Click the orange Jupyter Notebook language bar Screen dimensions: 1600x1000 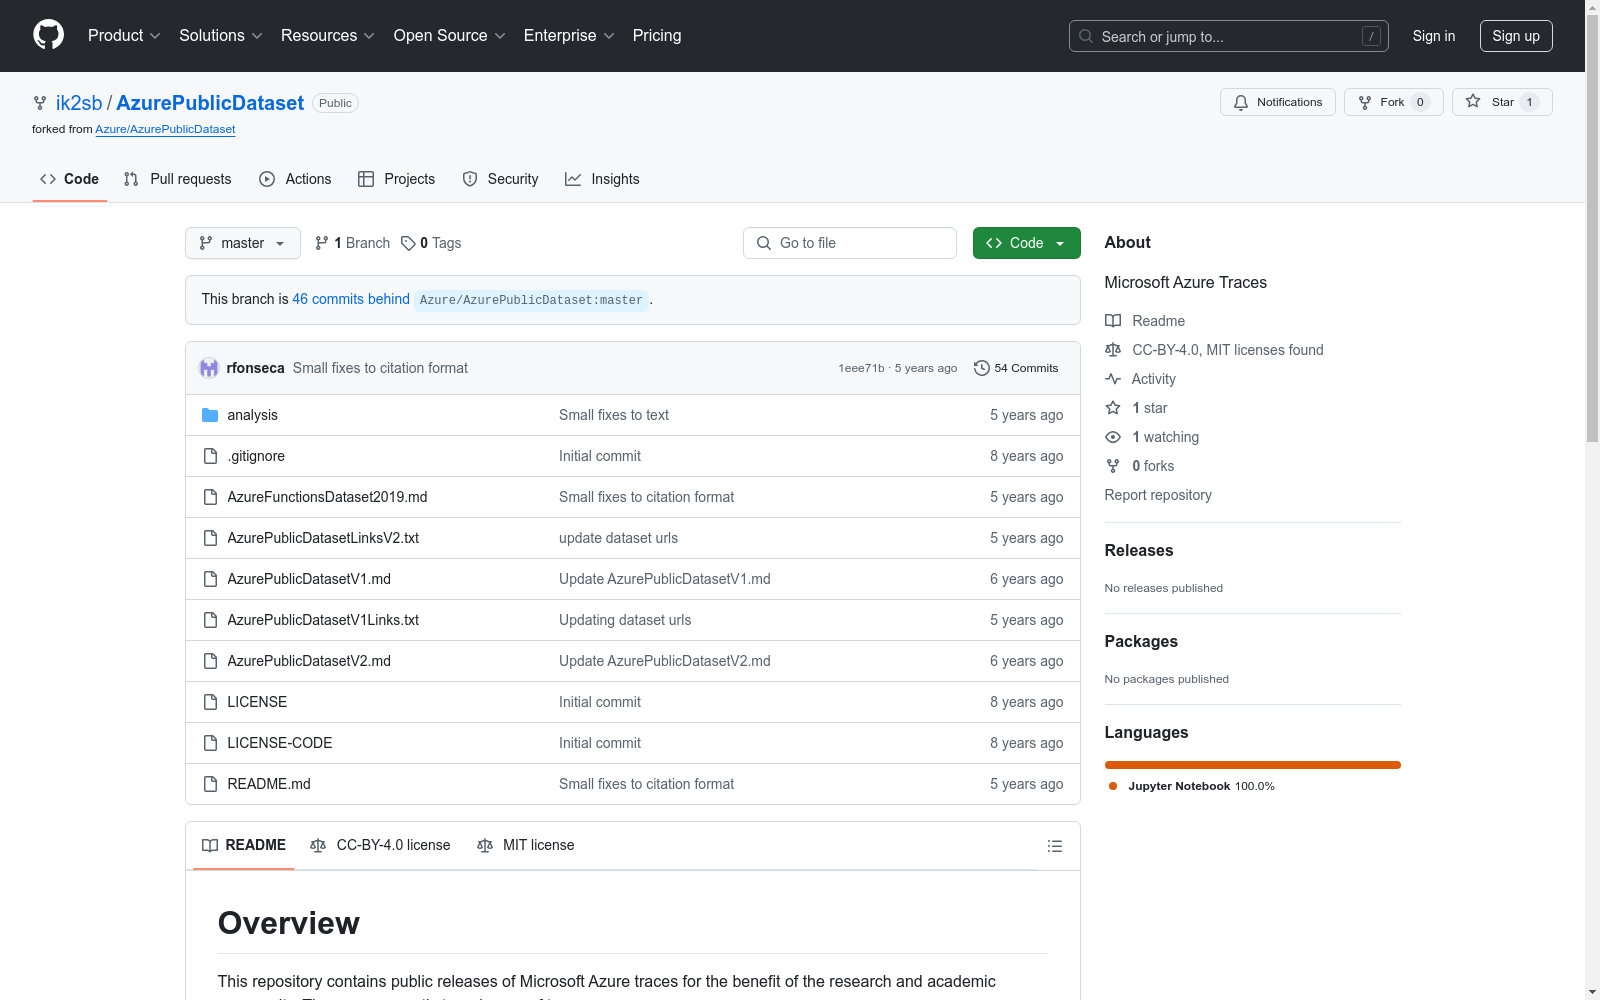(x=1253, y=765)
